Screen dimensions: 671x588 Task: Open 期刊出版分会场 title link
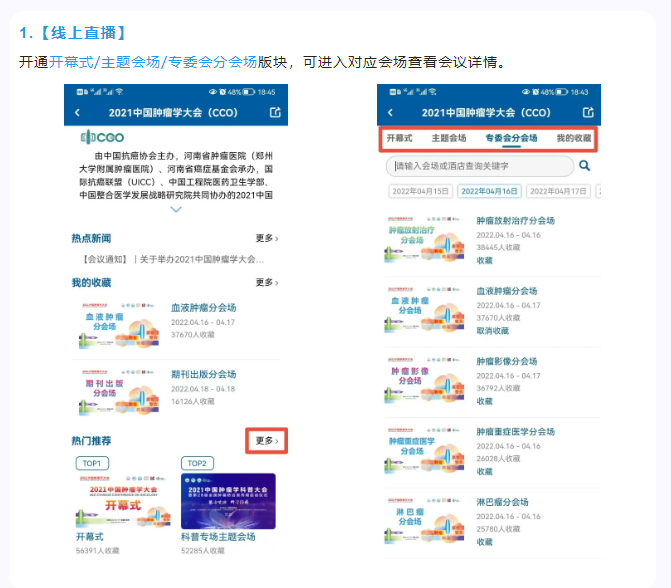204,374
